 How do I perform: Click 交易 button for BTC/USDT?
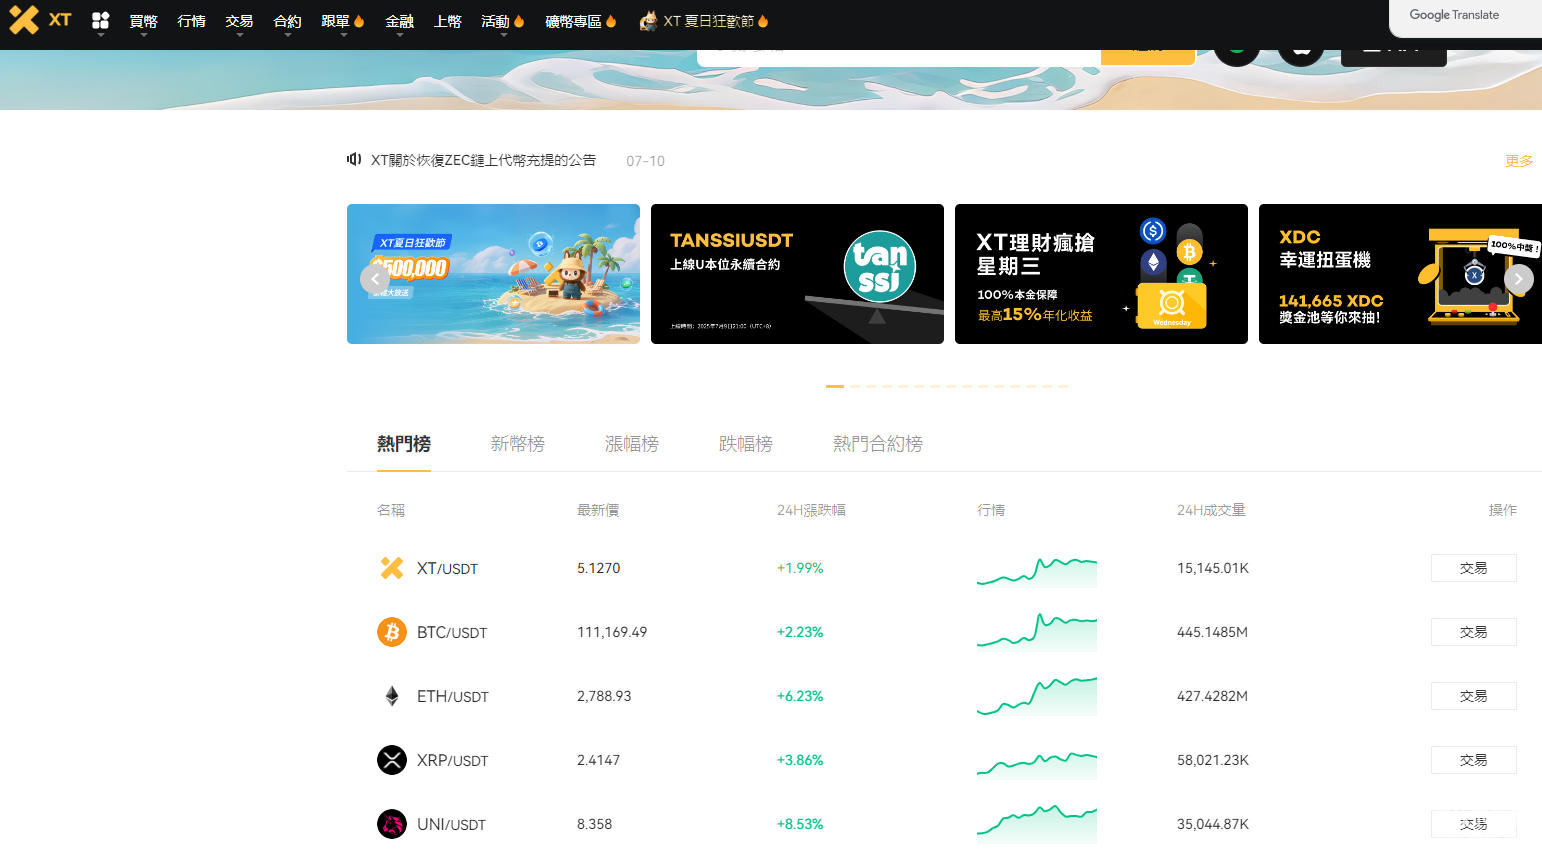(x=1473, y=632)
